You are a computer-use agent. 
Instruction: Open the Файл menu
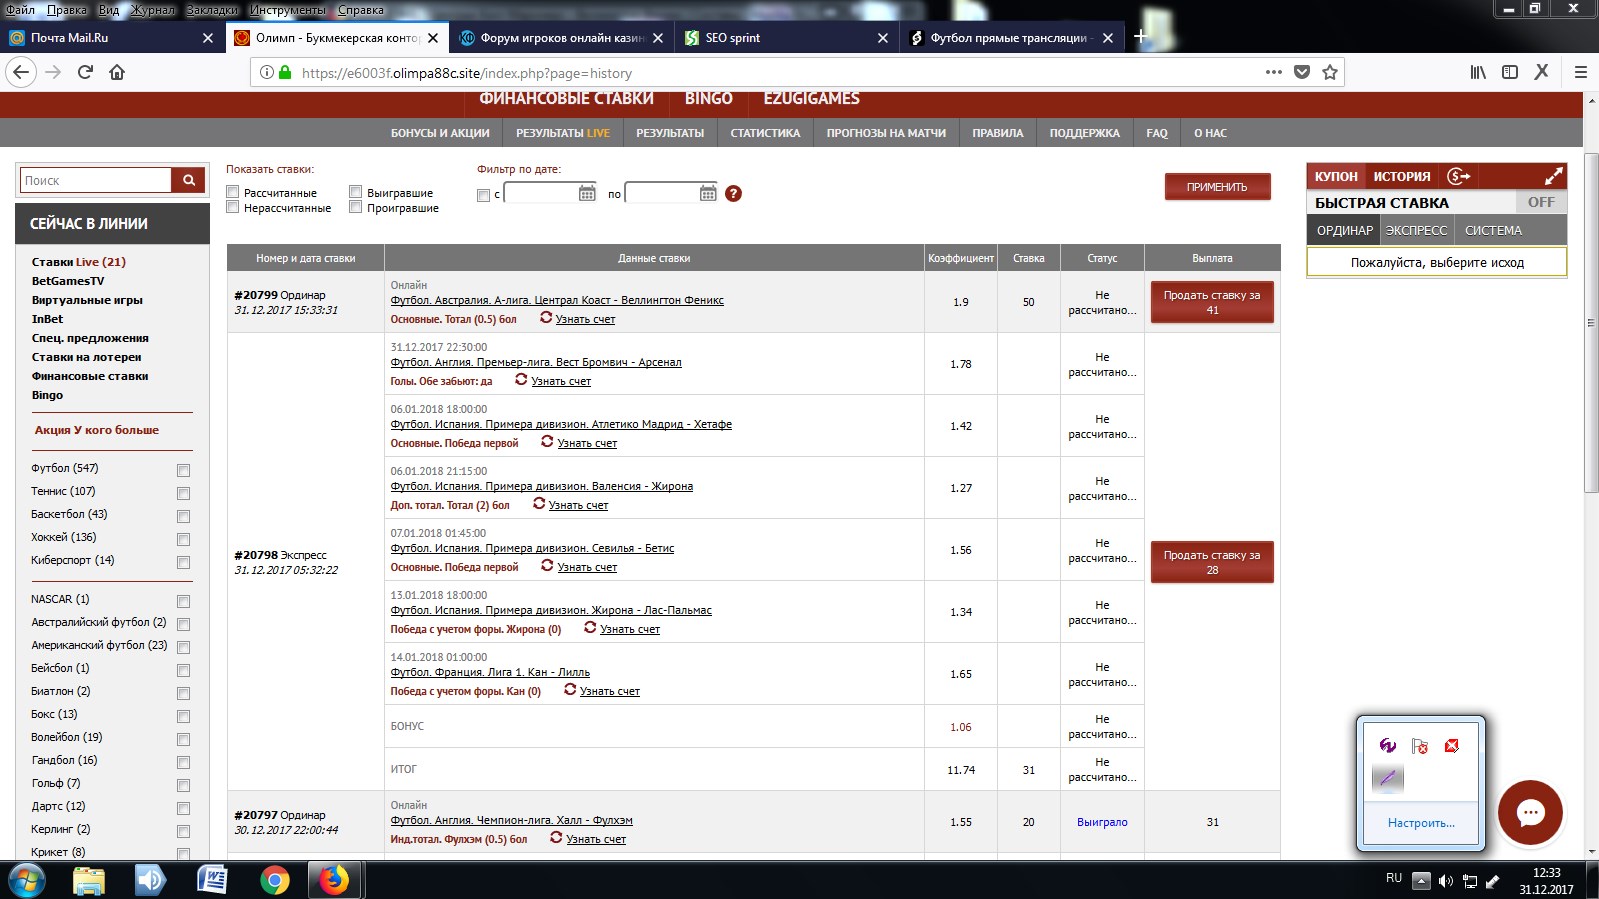point(21,9)
